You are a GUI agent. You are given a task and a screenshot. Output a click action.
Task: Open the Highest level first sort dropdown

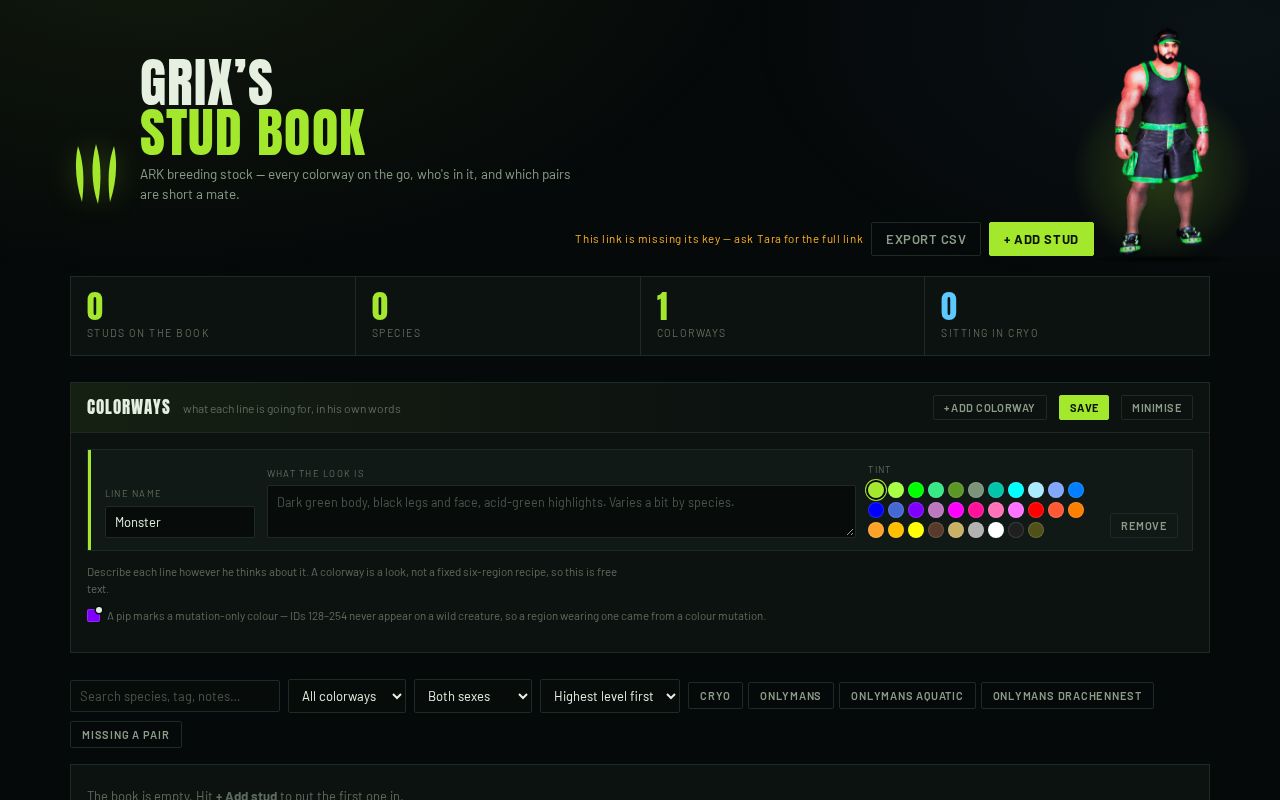pyautogui.click(x=610, y=696)
